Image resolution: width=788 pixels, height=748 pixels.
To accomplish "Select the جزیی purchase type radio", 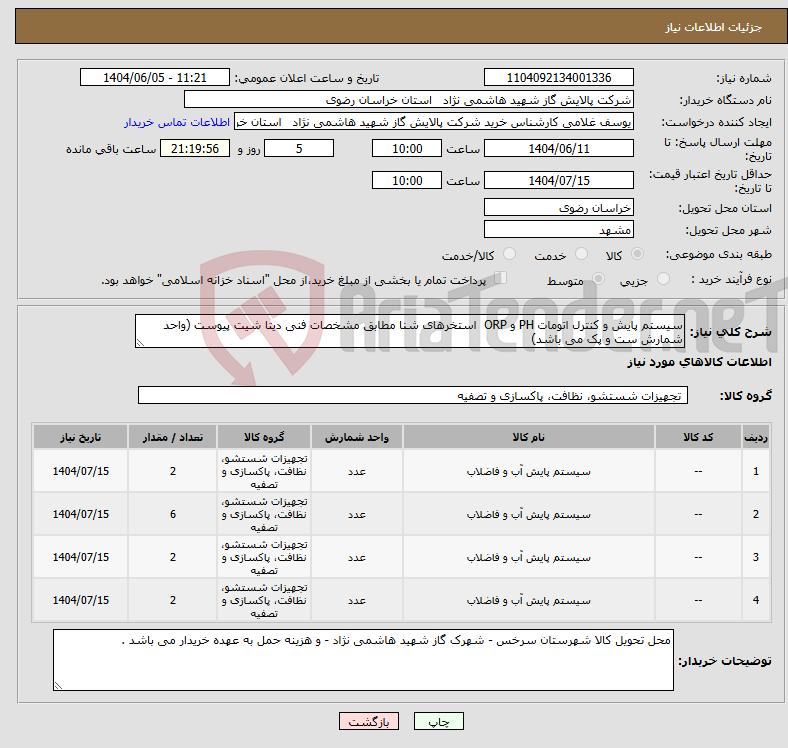I will pos(663,279).
